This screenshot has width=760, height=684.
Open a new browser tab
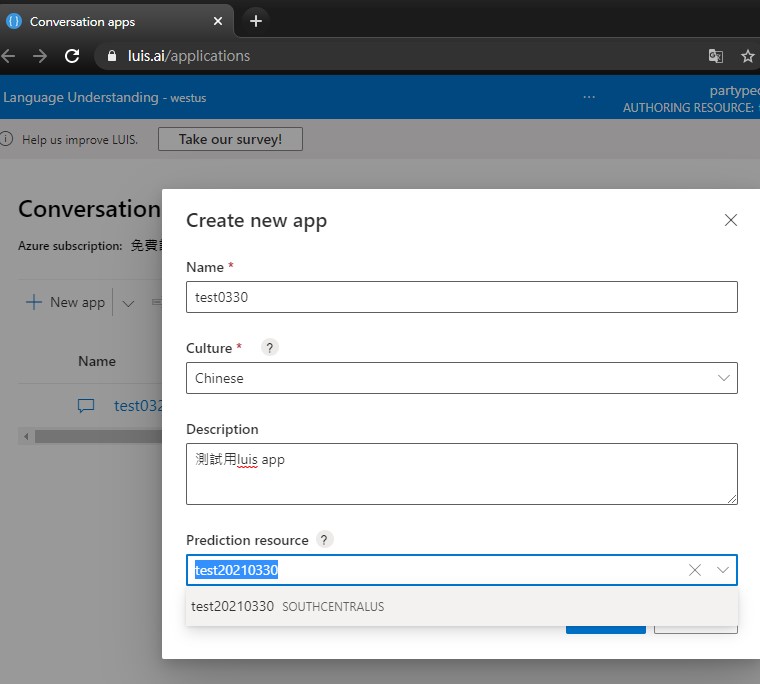255,21
